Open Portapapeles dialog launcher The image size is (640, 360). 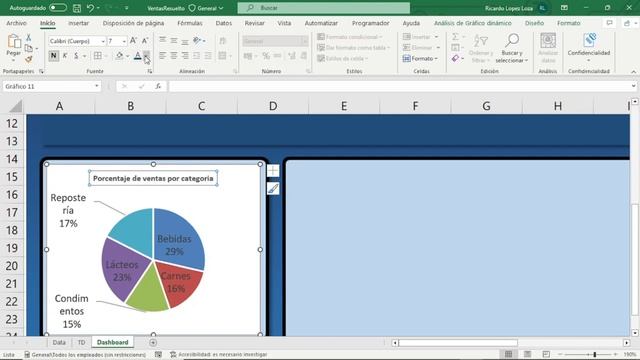pyautogui.click(x=41, y=71)
